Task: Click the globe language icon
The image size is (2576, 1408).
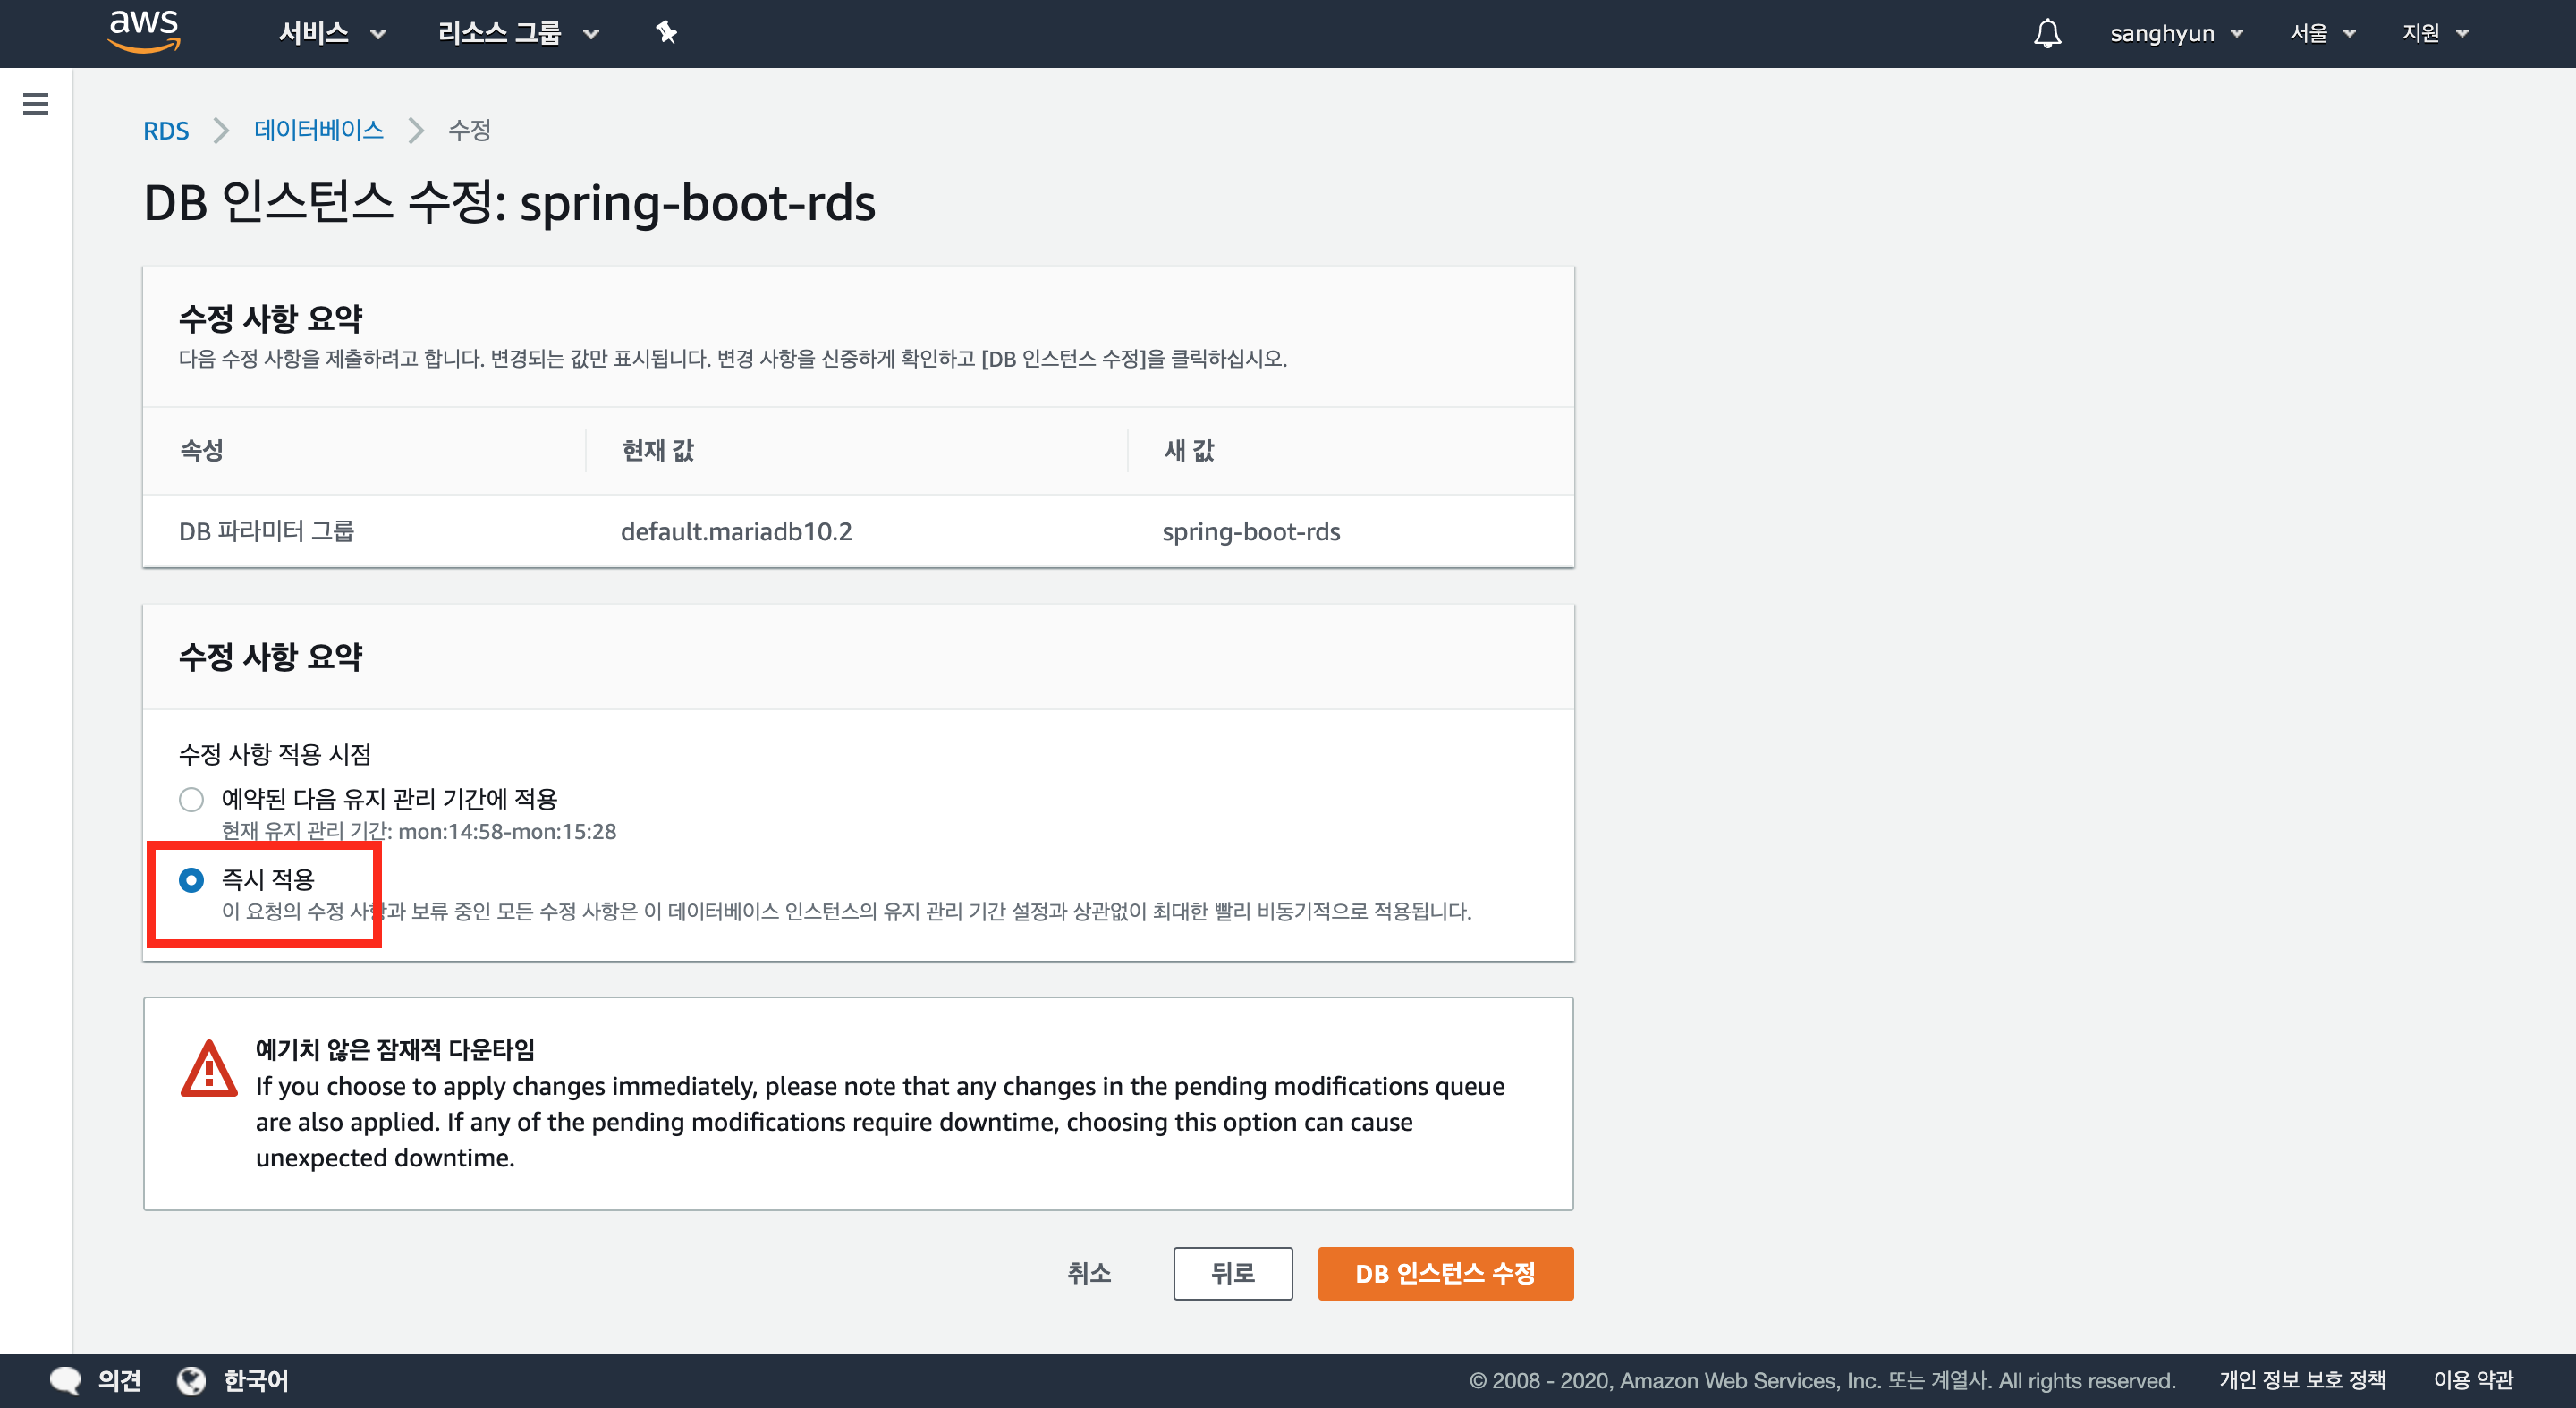Action: (191, 1380)
